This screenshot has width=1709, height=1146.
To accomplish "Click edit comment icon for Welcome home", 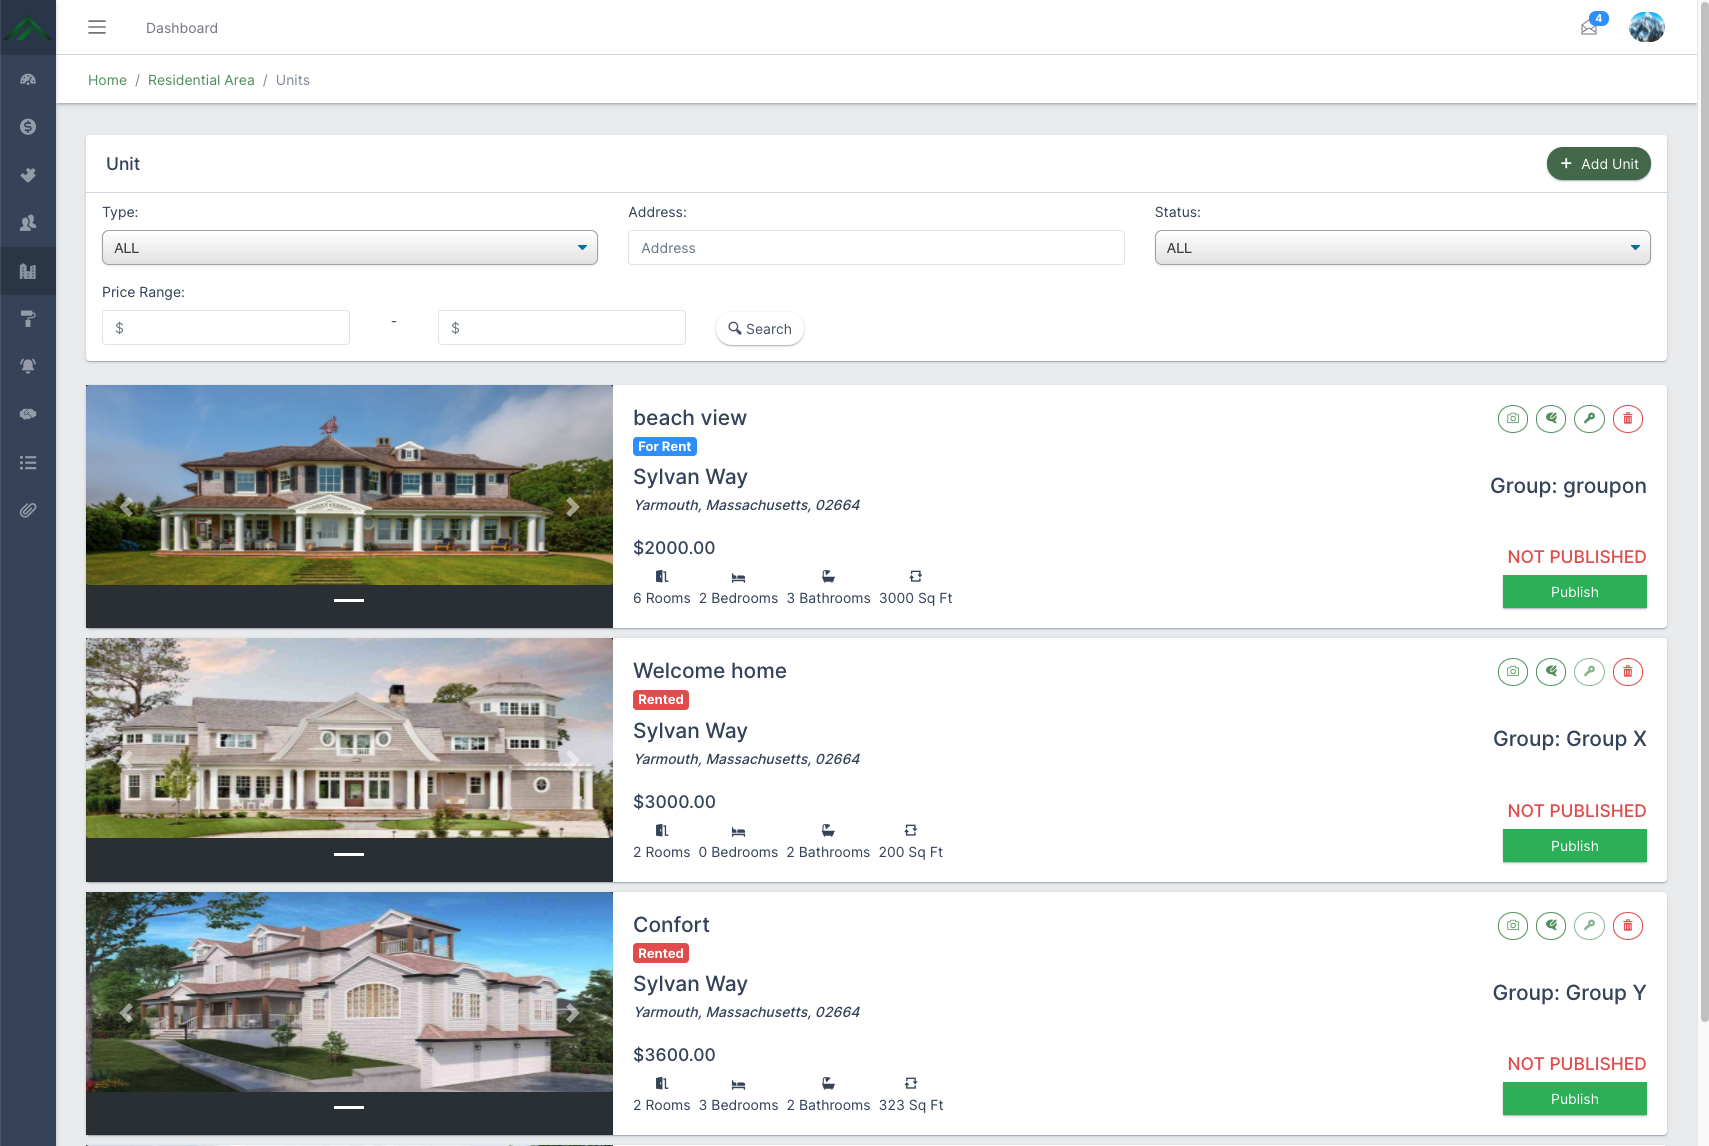I will pos(1551,672).
